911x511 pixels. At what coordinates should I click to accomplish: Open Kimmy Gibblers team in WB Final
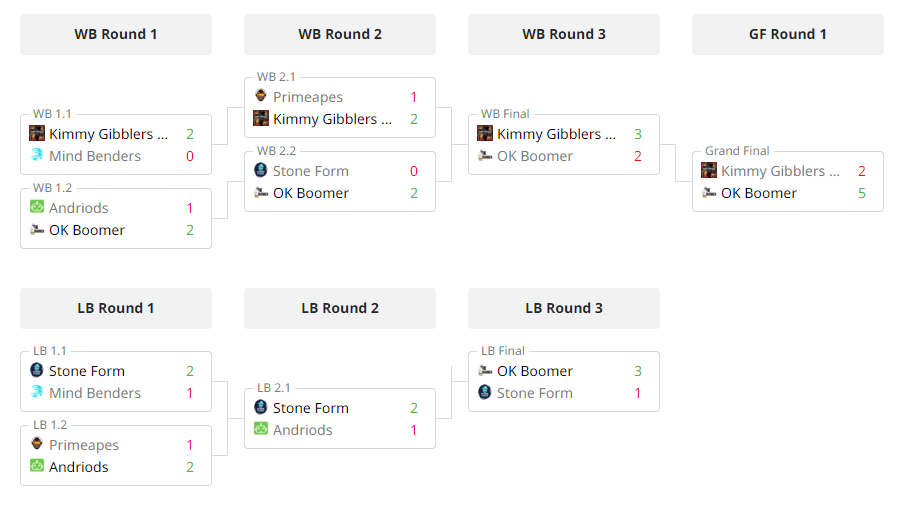556,134
